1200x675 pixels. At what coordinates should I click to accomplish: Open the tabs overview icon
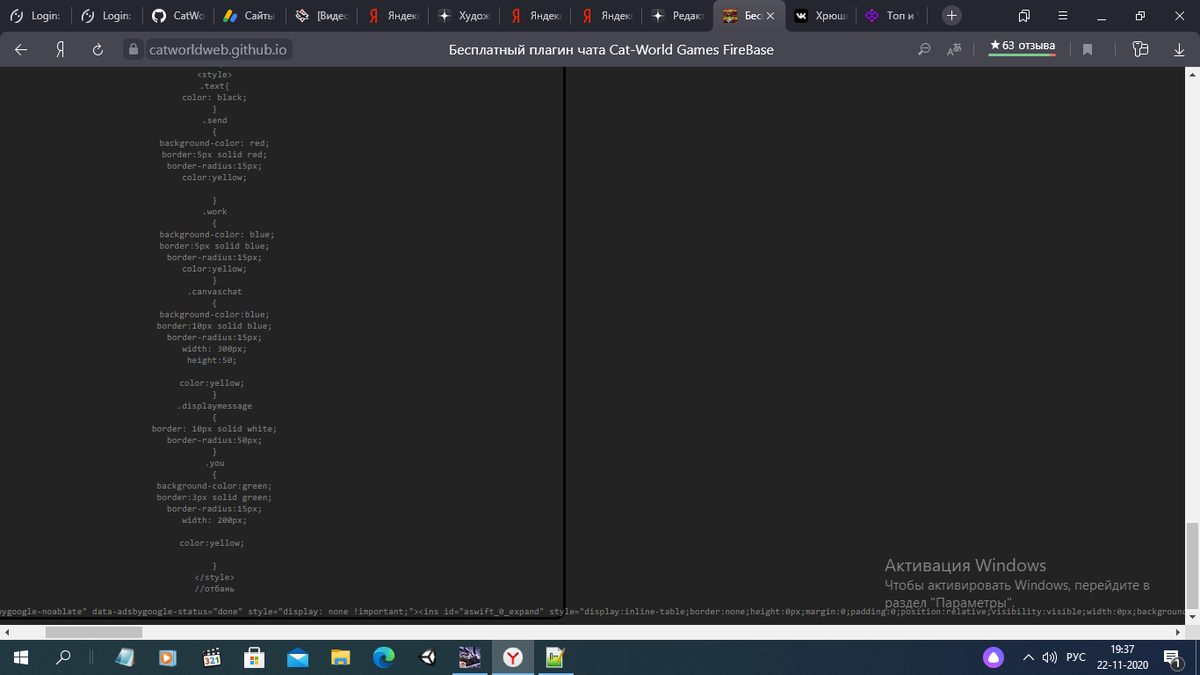point(1024,16)
